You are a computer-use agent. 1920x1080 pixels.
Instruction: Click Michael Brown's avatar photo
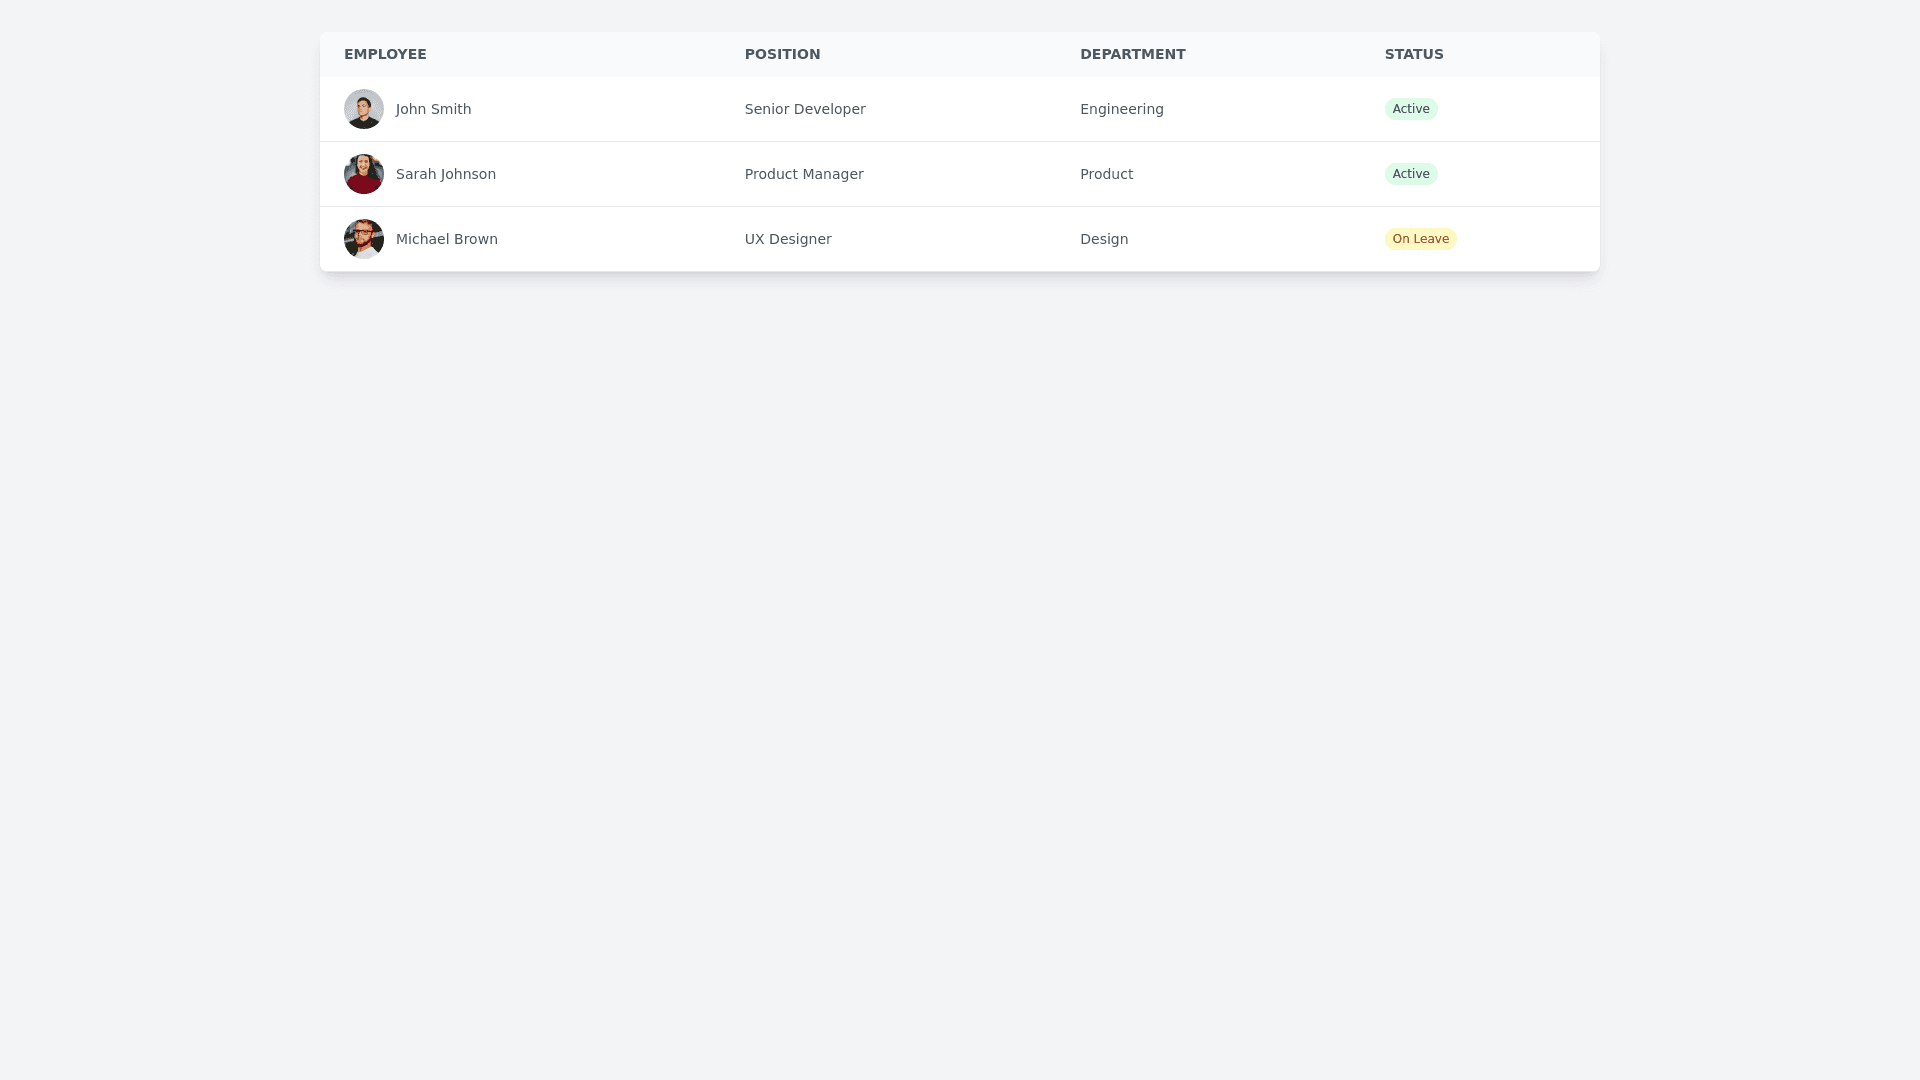tap(364, 239)
